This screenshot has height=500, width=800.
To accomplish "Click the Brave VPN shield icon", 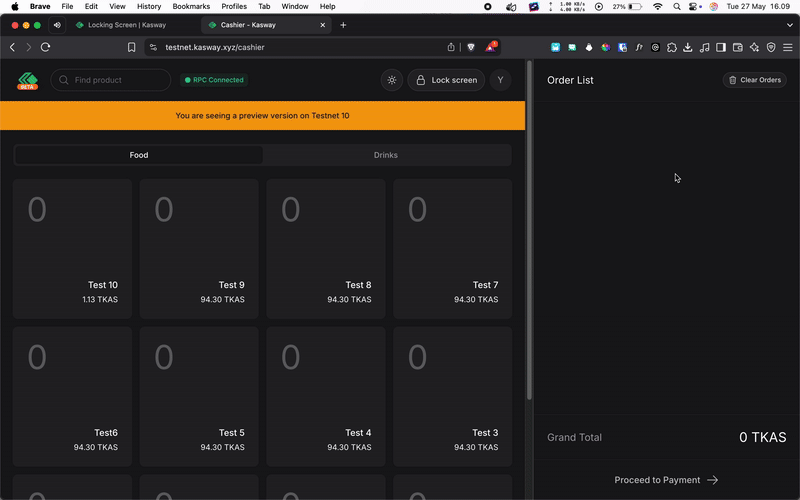I will tap(771, 47).
